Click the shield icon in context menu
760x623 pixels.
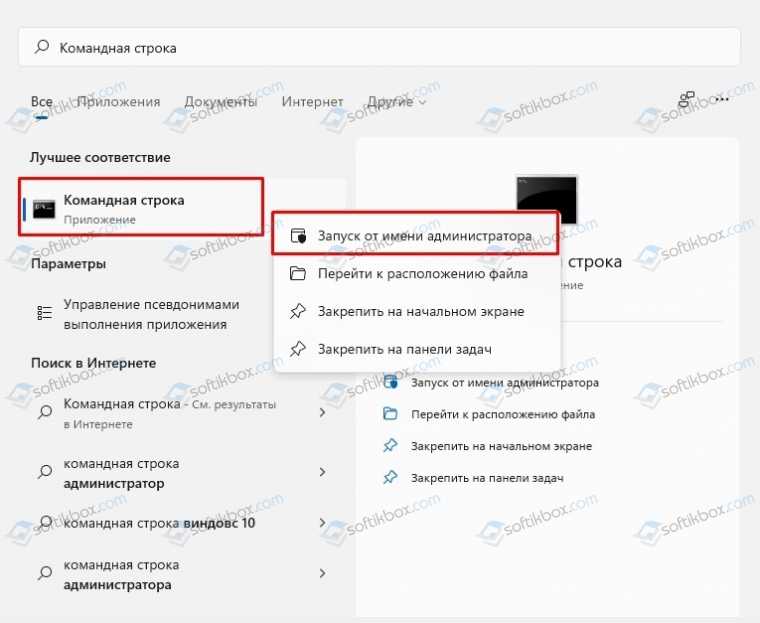click(x=298, y=236)
